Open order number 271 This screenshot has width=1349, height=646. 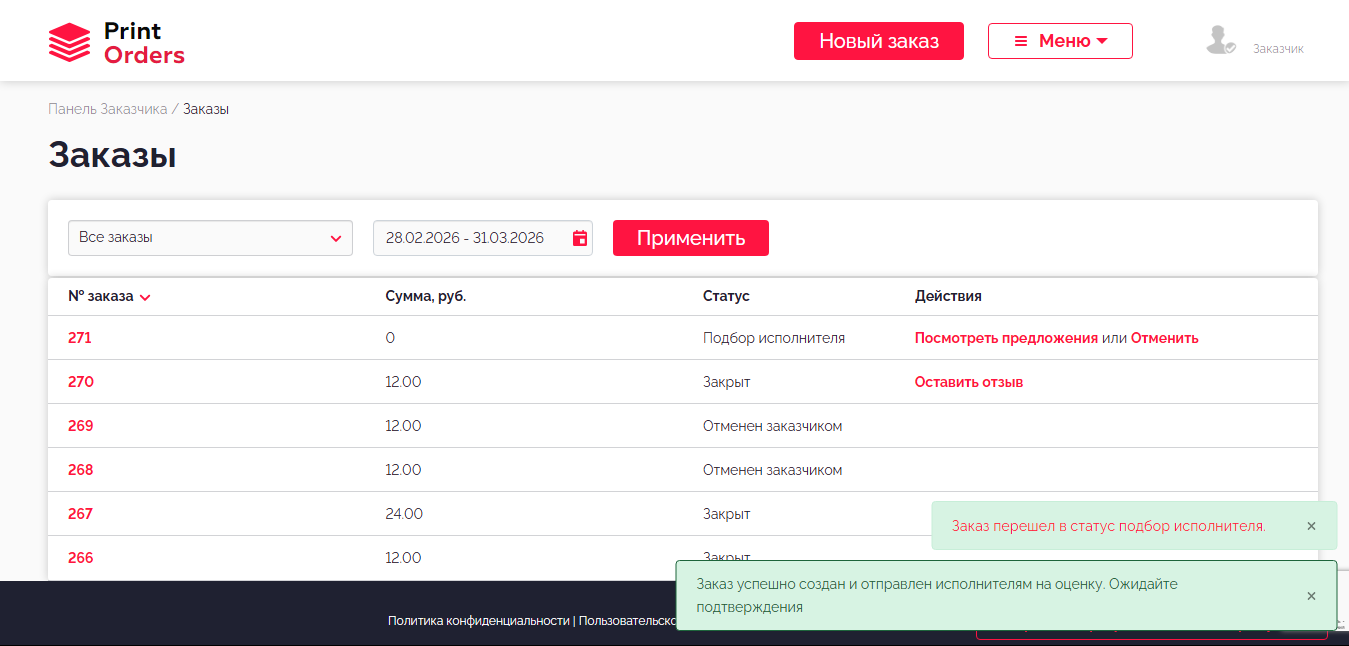80,338
